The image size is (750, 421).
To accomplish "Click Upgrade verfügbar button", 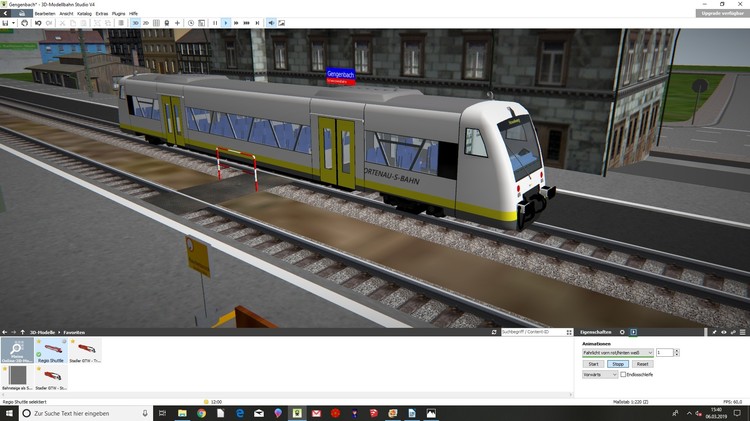I will click(x=722, y=13).
